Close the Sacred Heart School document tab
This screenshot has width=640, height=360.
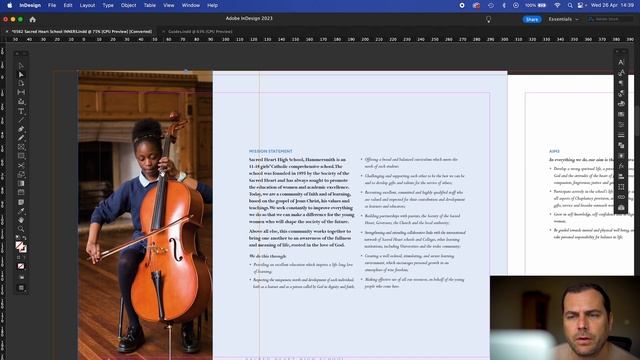click(x=7, y=31)
